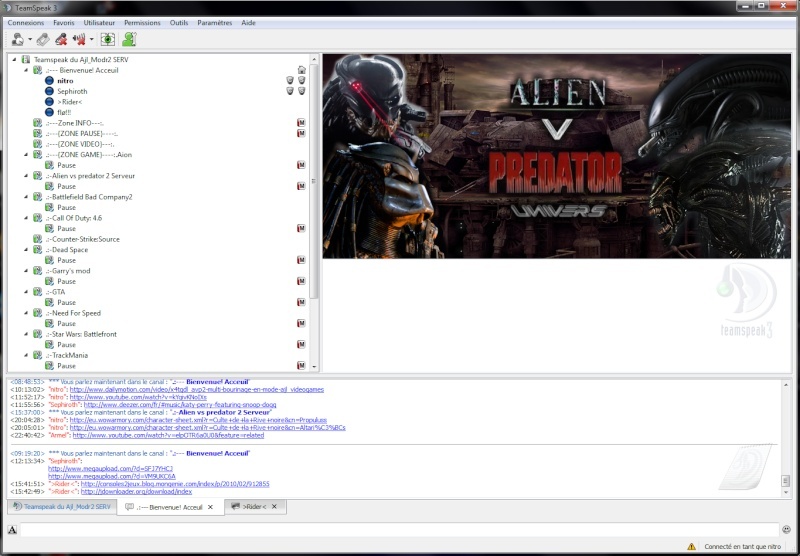This screenshot has width=800, height=556.
Task: Click in the chat message input field
Action: [399, 530]
